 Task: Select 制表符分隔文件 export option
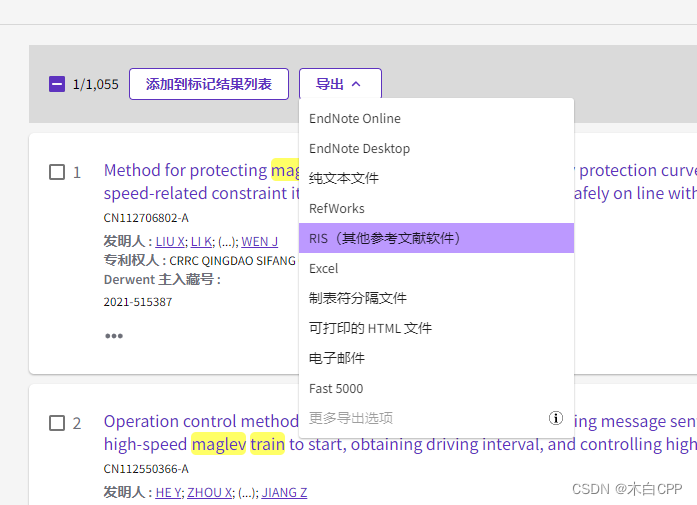point(436,298)
